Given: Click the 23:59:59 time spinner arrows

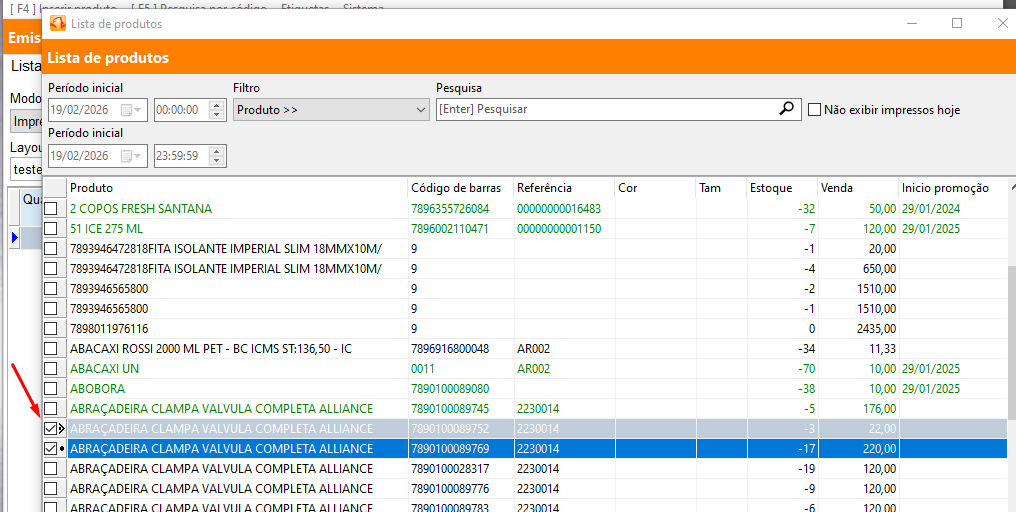Looking at the screenshot, I should coord(216,156).
